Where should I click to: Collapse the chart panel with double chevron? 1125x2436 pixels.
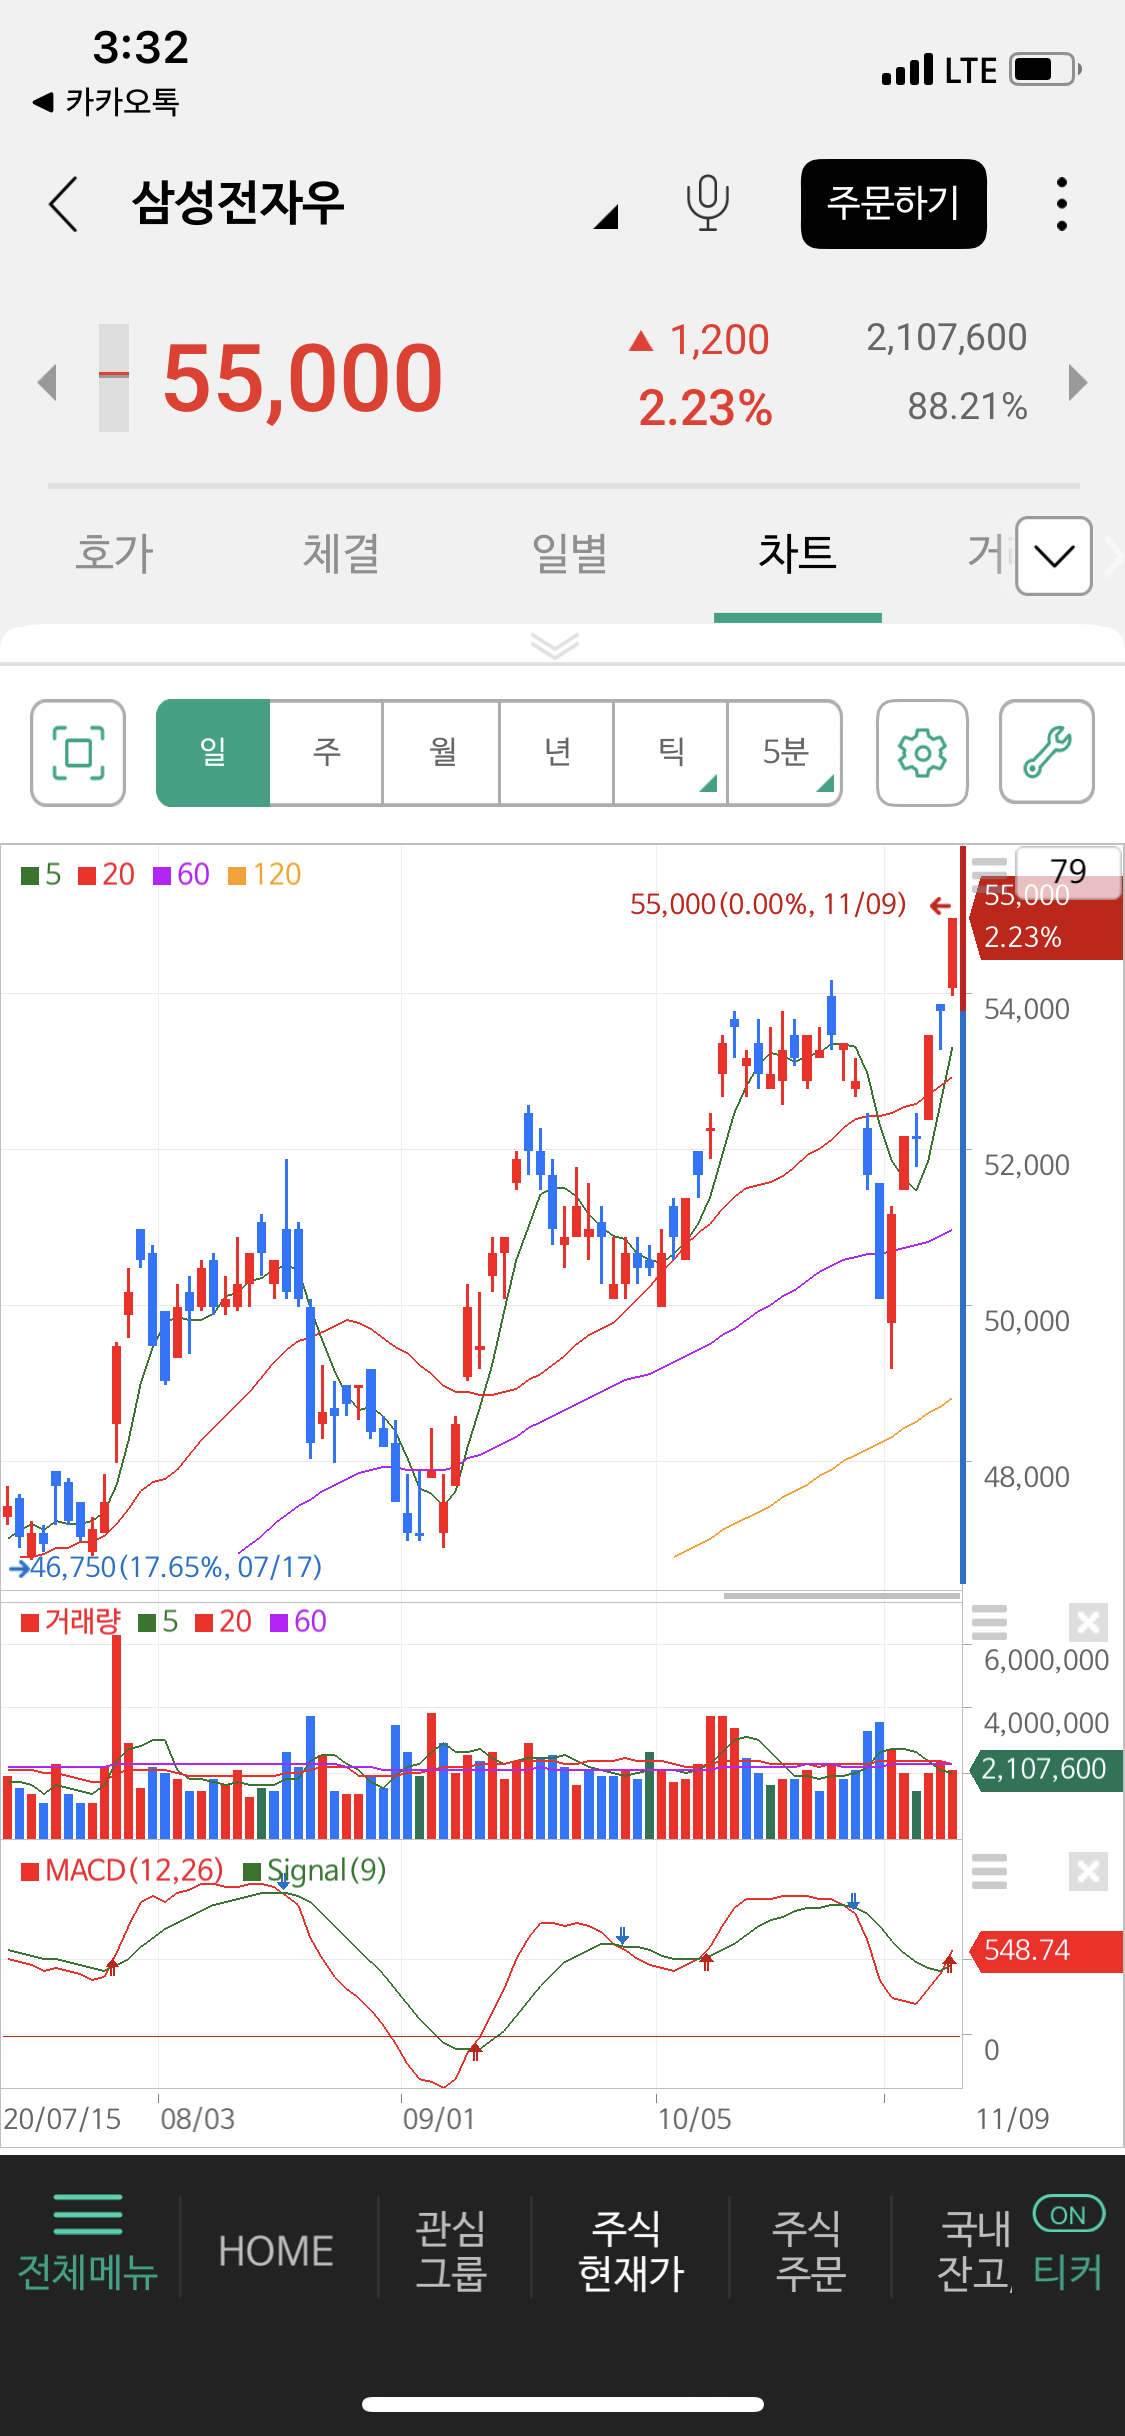[555, 645]
